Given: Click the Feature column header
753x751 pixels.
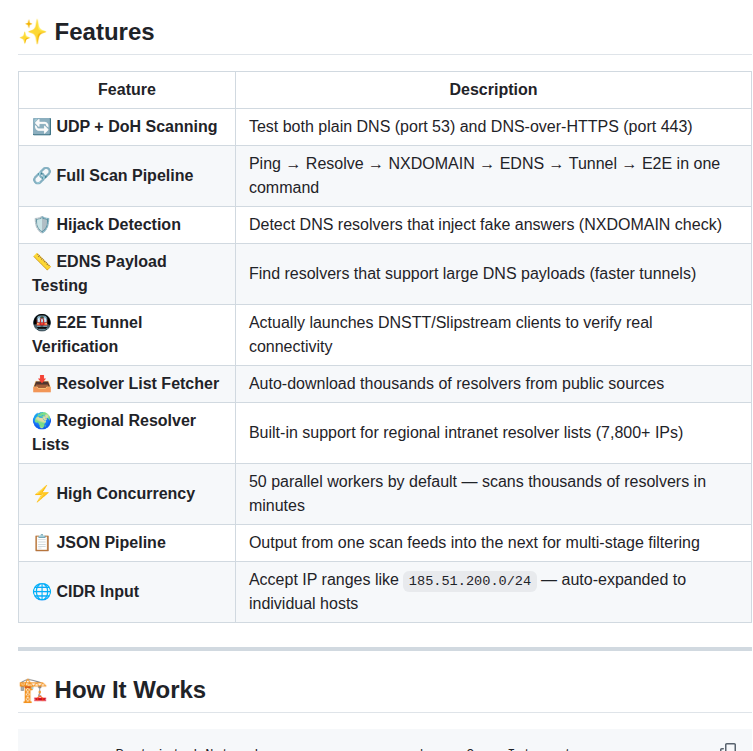Looking at the screenshot, I should tap(127, 90).
